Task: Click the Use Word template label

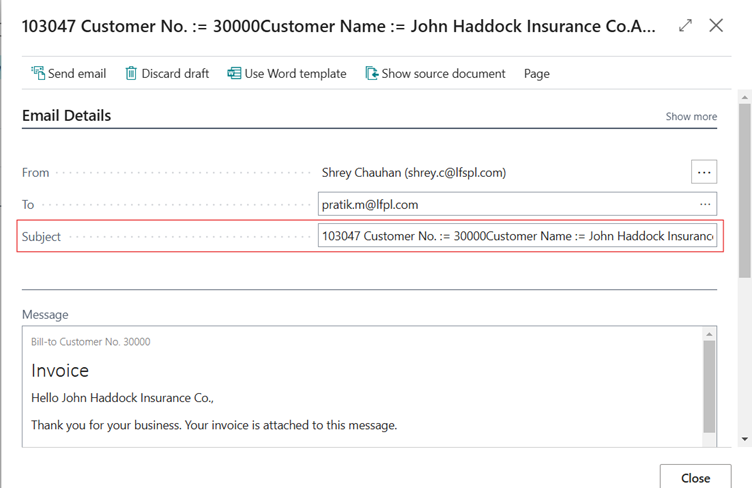Action: (295, 74)
